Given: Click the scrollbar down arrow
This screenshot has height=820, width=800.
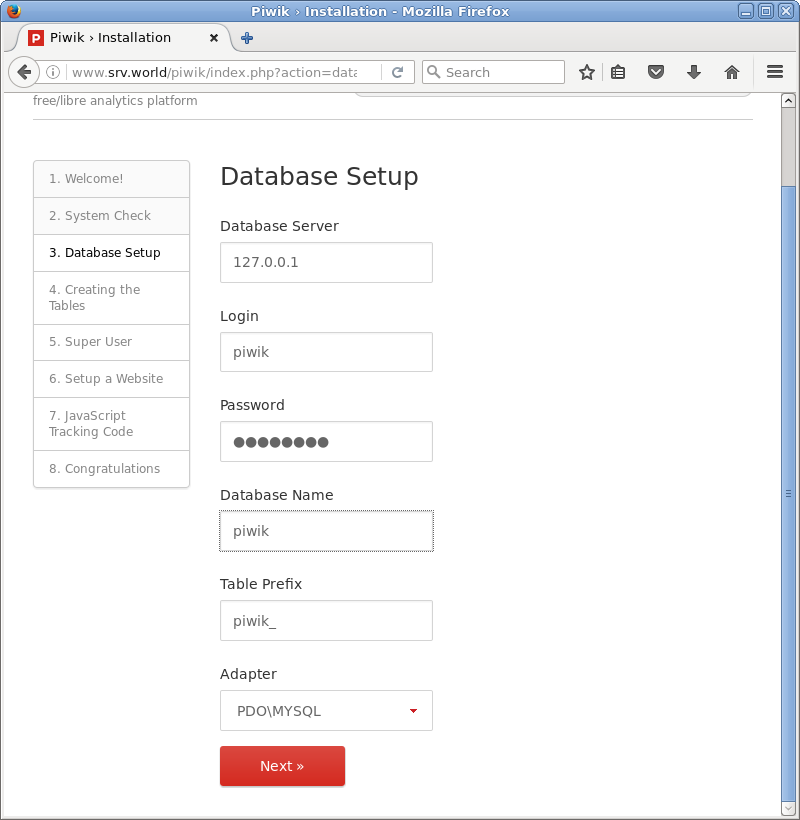Looking at the screenshot, I should click(788, 809).
